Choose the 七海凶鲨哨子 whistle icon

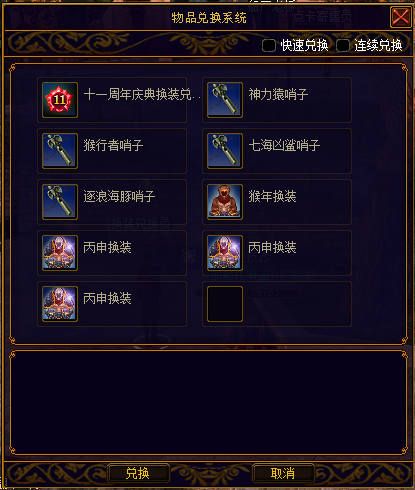(225, 151)
